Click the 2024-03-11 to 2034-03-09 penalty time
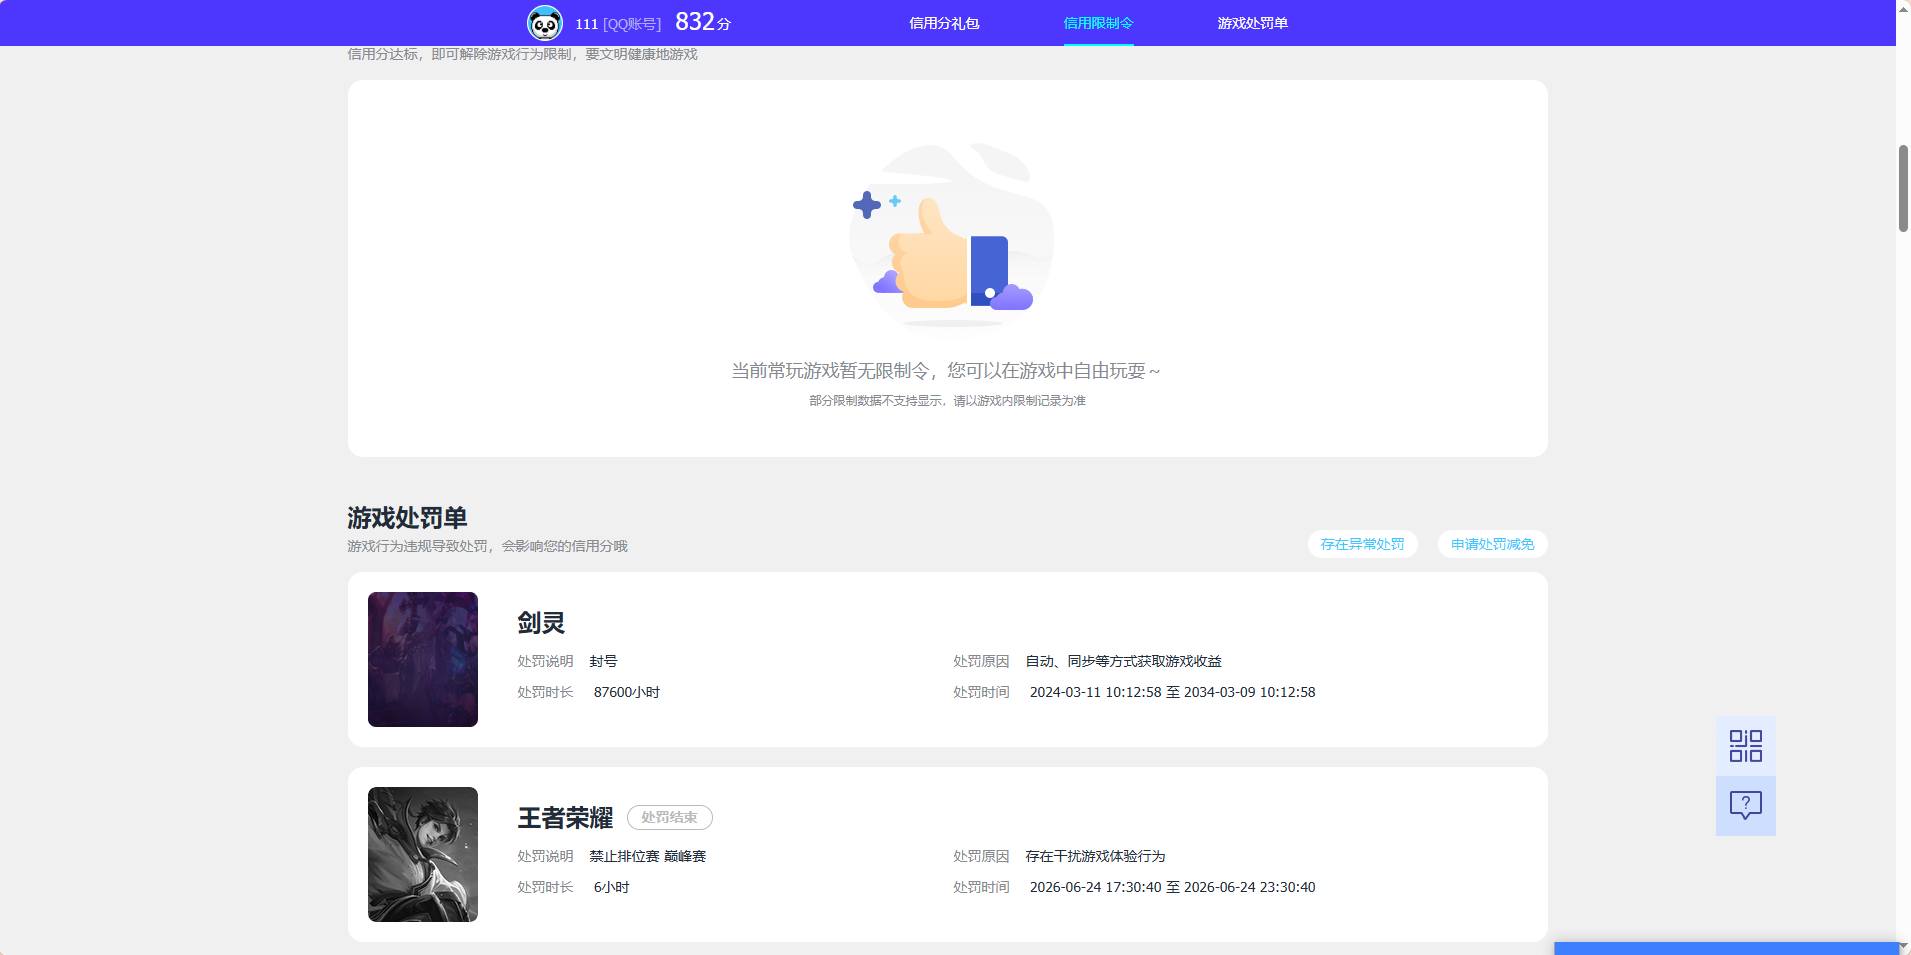Screen dimensions: 1911x955 tap(1173, 692)
